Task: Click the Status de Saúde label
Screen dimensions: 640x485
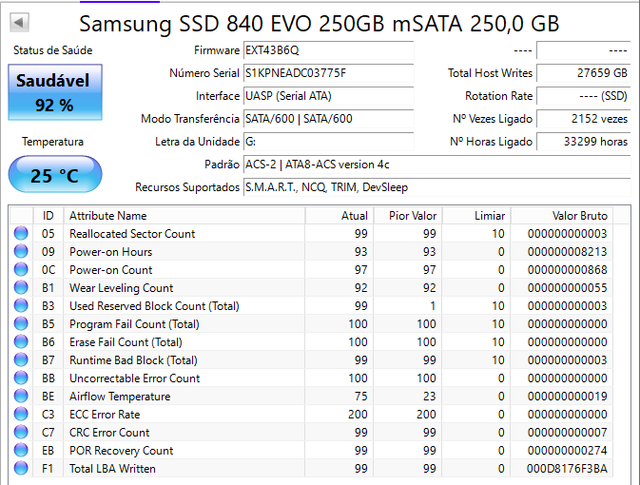Action: coord(53,50)
